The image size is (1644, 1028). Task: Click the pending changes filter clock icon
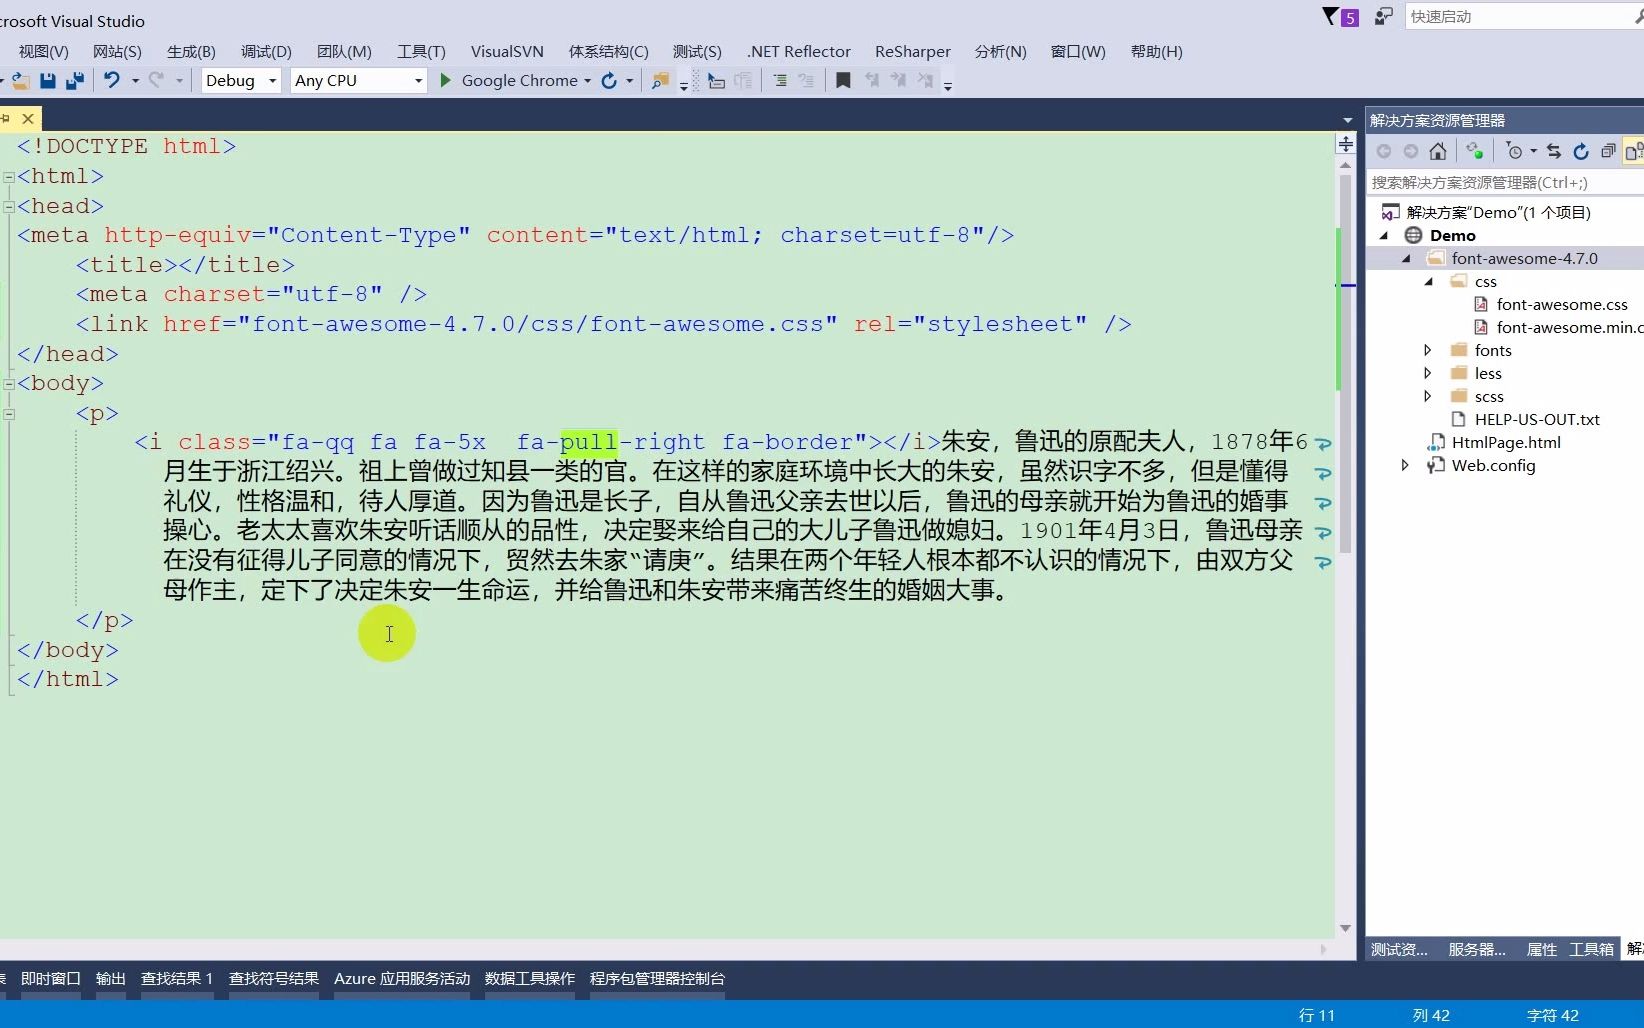tap(1515, 151)
